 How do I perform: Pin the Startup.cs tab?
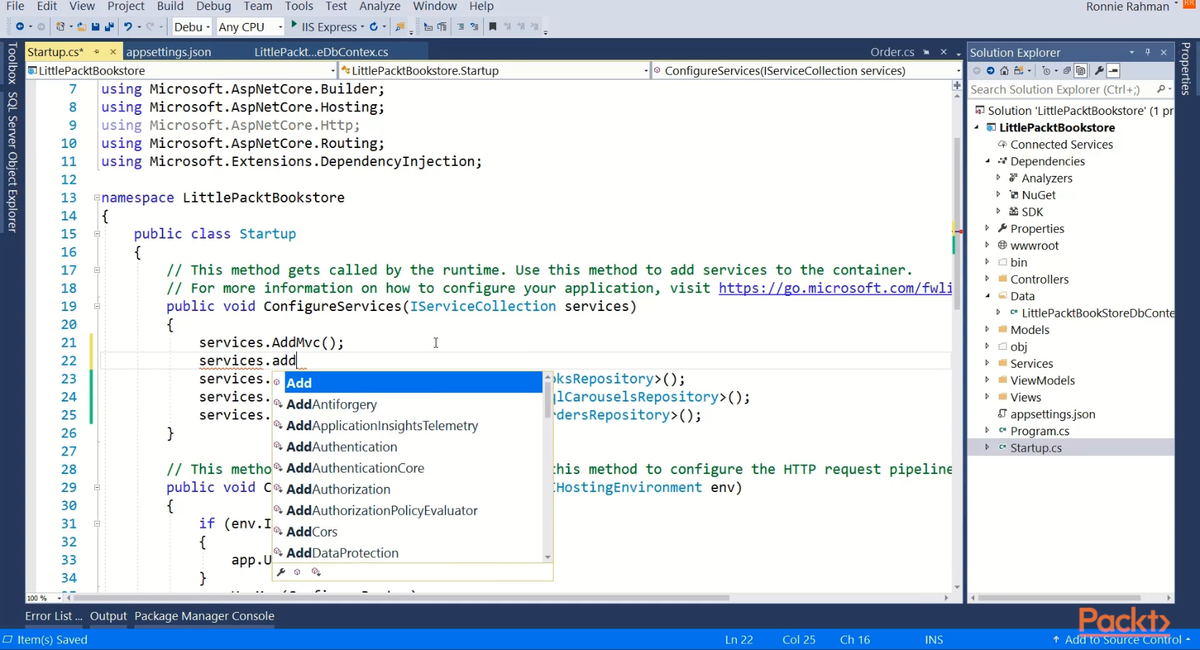(x=97, y=52)
